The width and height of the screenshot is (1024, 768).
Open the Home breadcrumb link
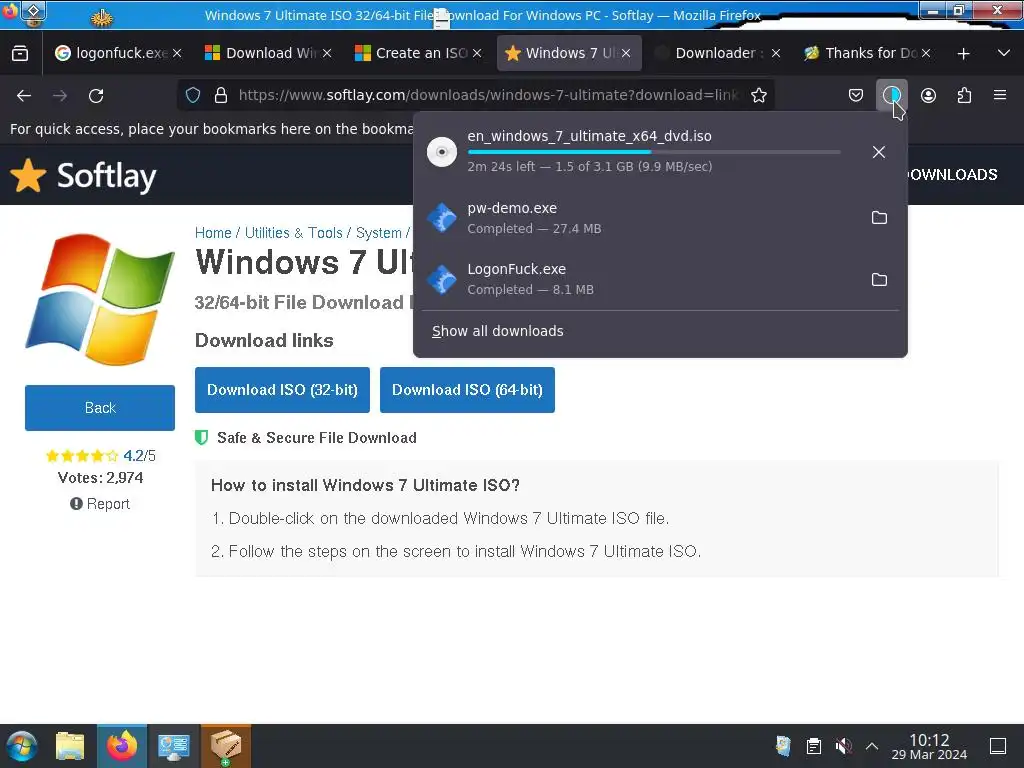(x=213, y=233)
